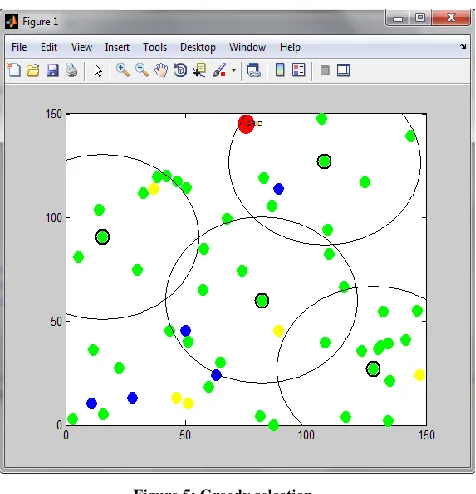Click the Link Plot toolbar icon

(254, 70)
